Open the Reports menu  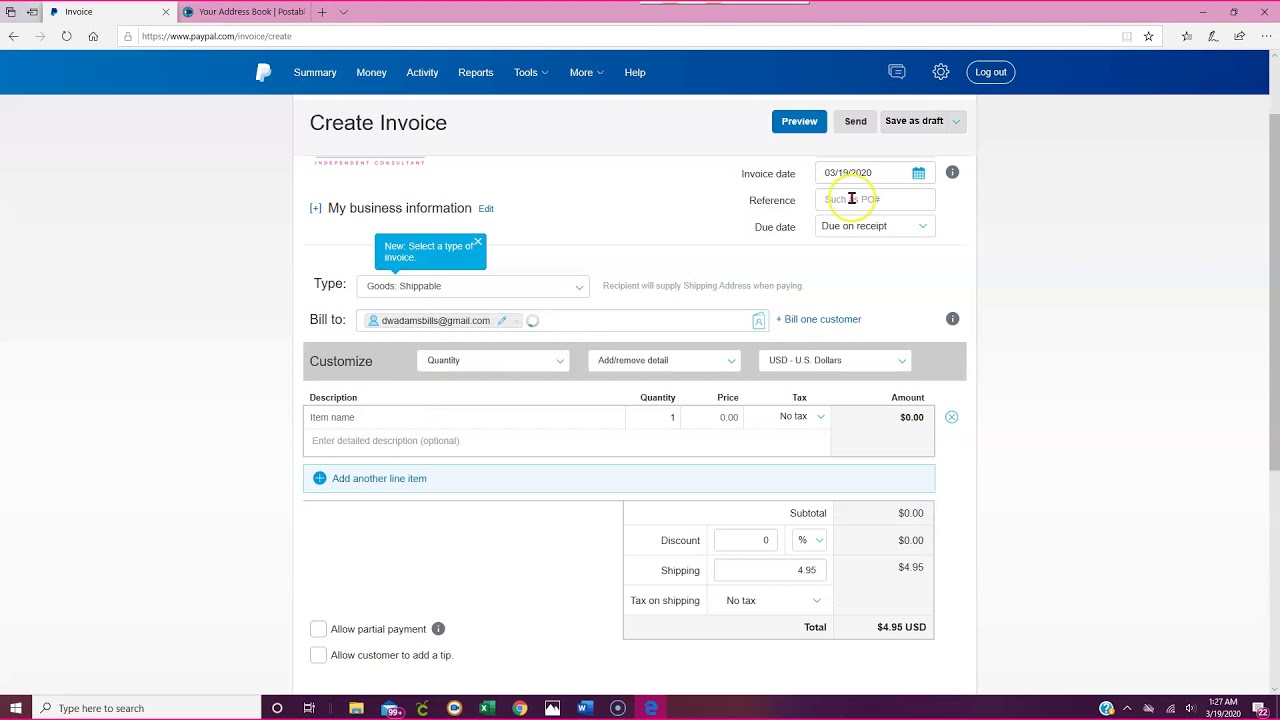point(476,72)
